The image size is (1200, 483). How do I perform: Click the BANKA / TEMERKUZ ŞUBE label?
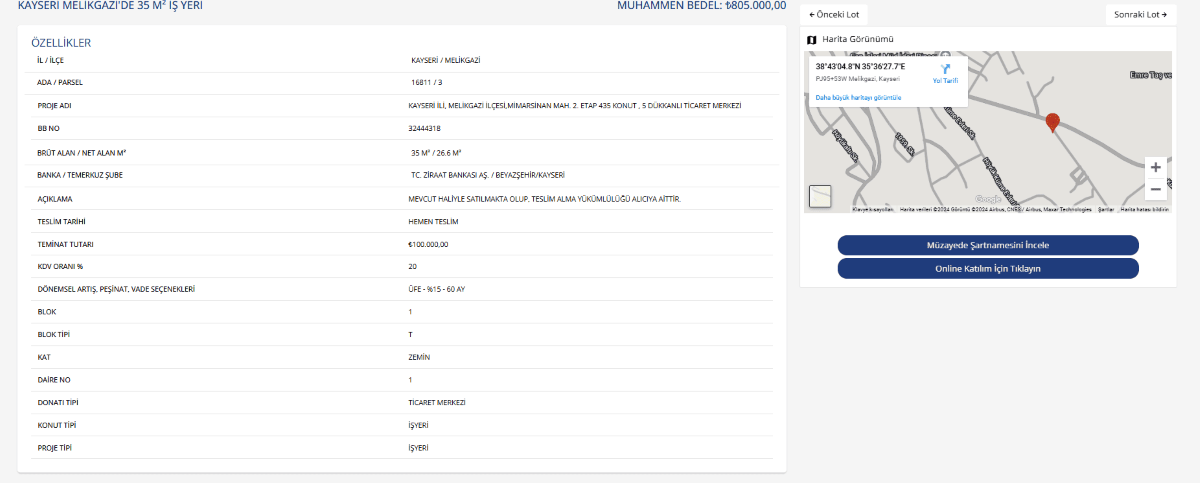pos(79,175)
